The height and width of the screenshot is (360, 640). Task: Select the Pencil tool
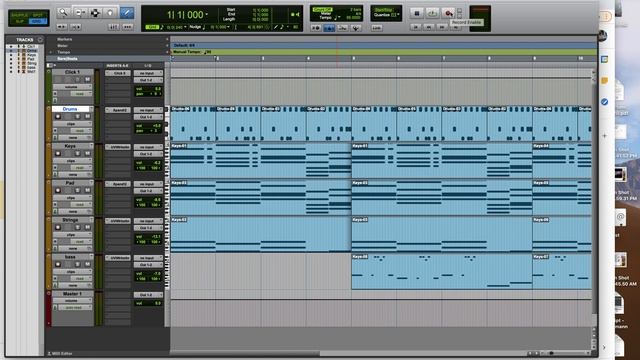[x=127, y=13]
